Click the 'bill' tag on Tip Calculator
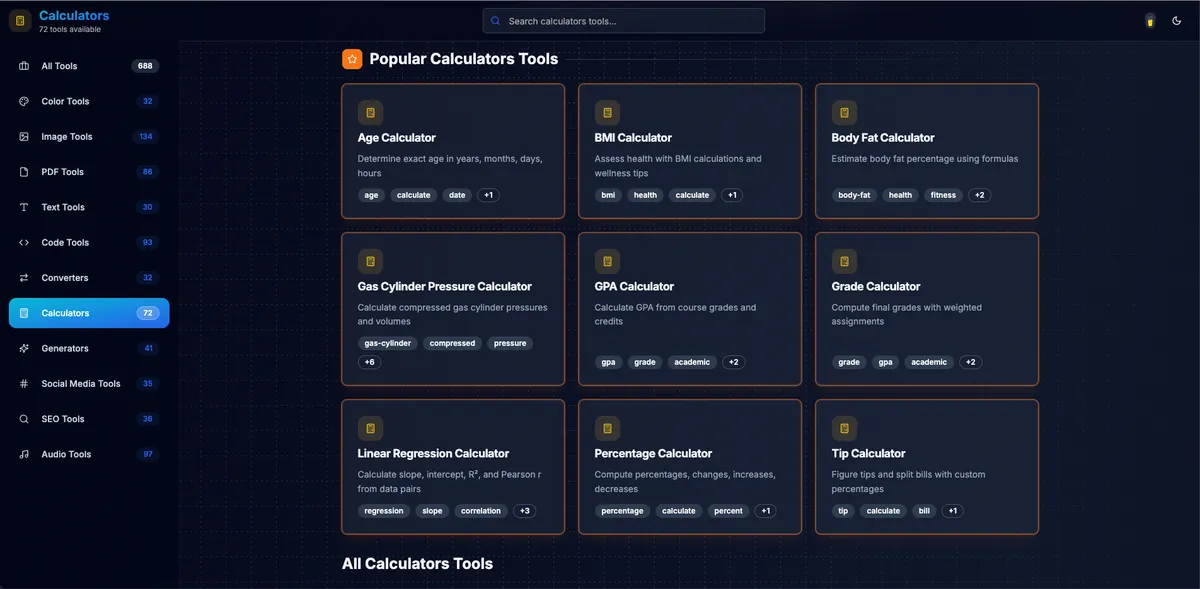Screen dimensions: 1200x589 tap(924, 511)
